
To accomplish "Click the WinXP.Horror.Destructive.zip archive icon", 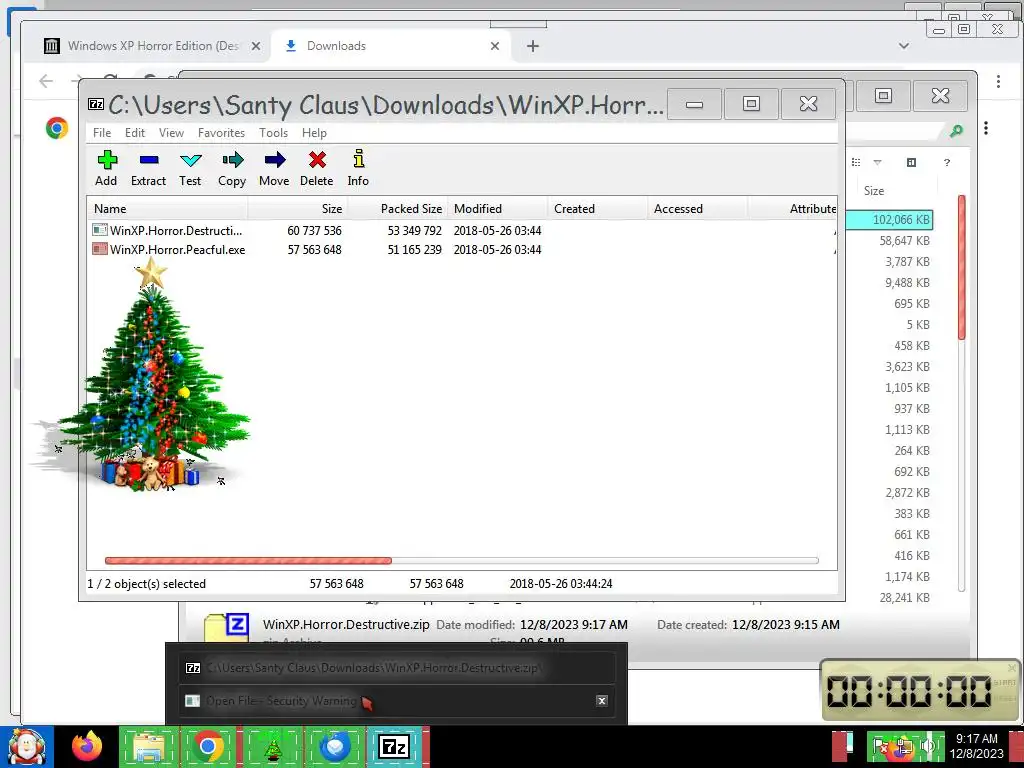I will click(x=226, y=628).
